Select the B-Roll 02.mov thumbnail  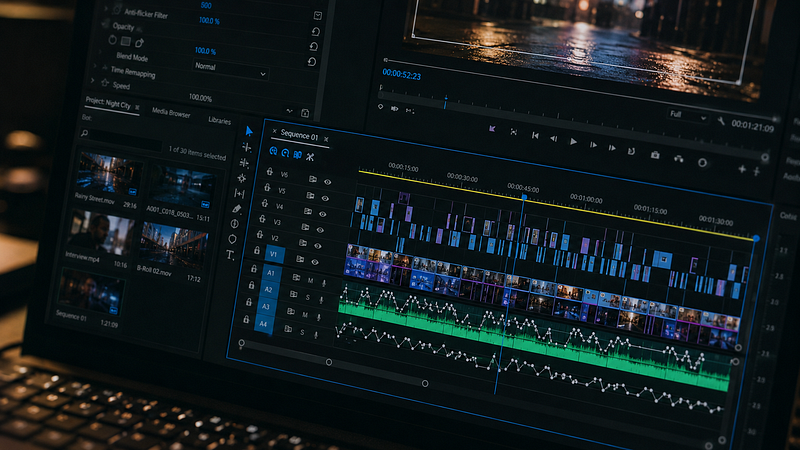point(173,244)
